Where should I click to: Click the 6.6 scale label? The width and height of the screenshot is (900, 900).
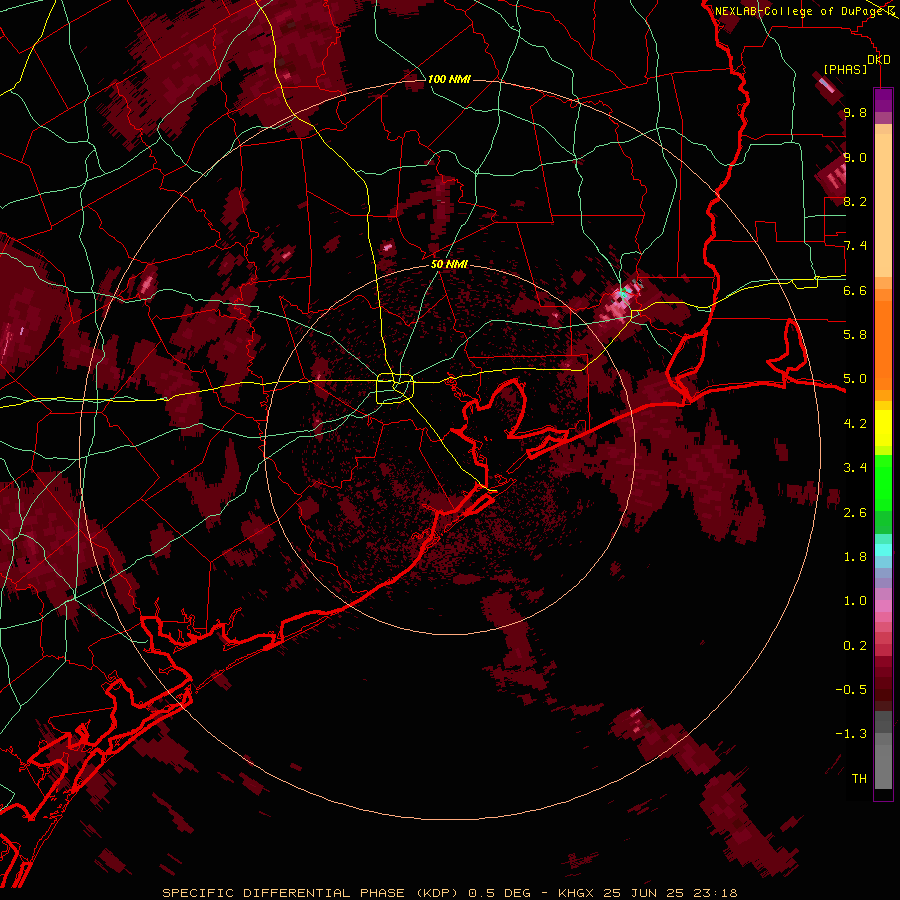[855, 290]
